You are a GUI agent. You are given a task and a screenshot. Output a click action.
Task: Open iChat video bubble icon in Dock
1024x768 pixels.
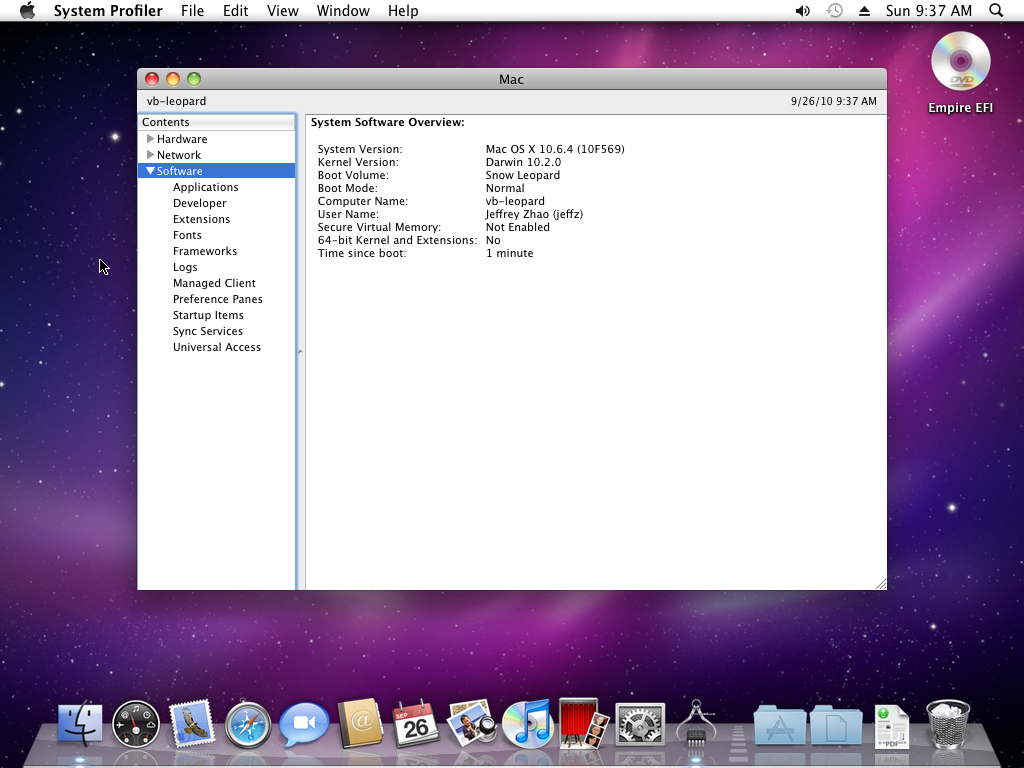pos(304,724)
